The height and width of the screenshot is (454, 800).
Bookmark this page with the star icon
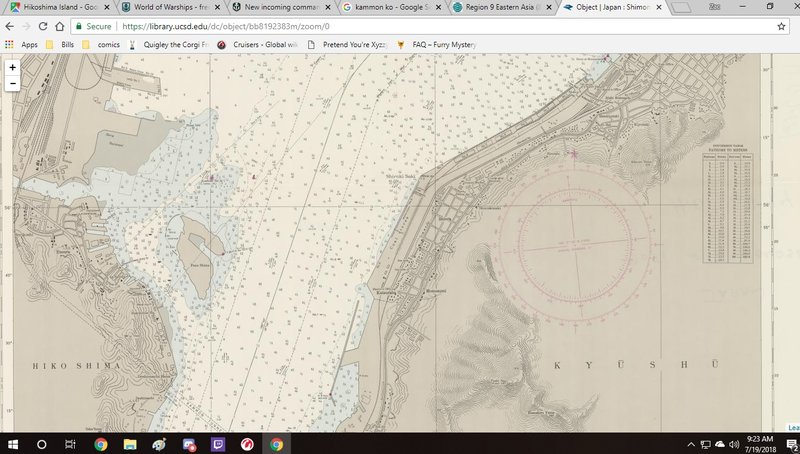(x=781, y=27)
